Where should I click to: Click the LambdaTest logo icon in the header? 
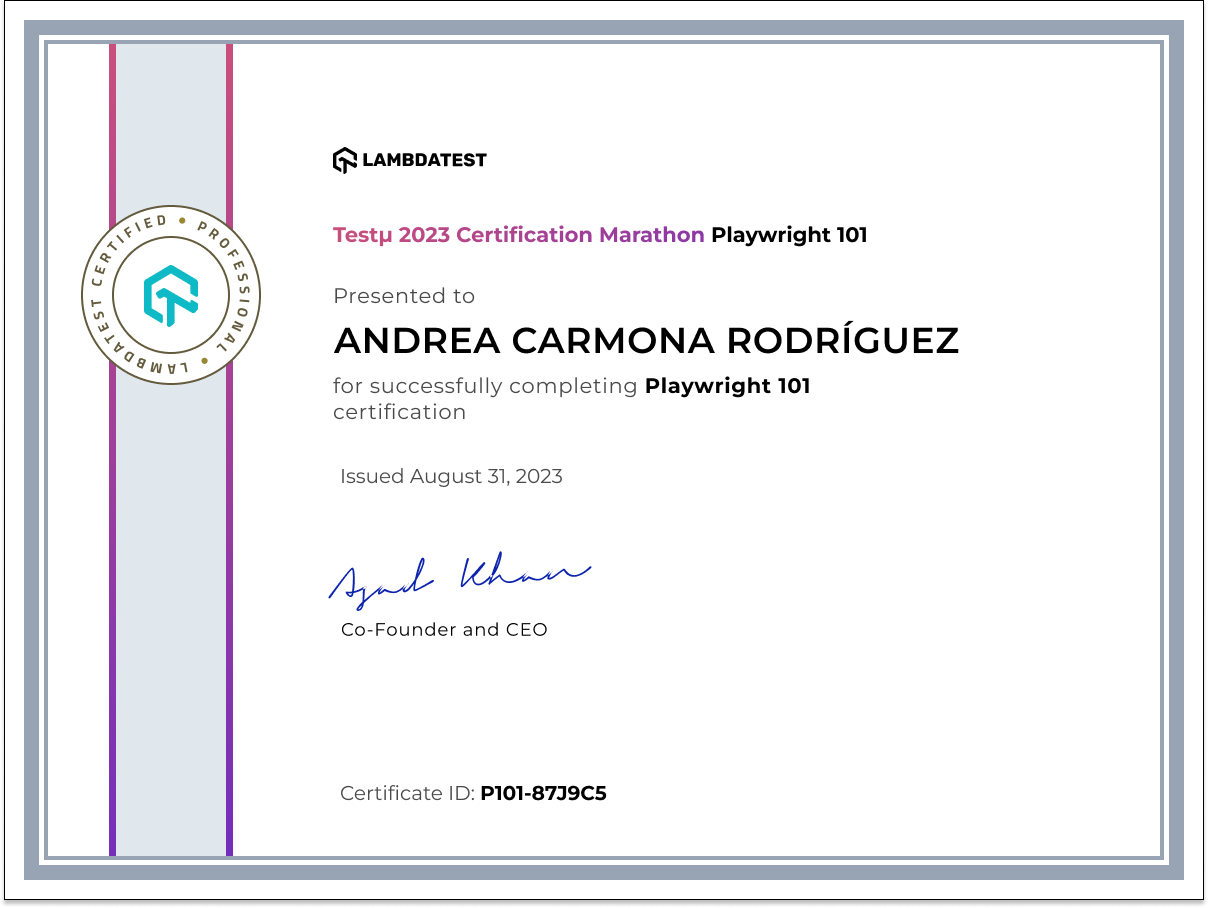[345, 160]
